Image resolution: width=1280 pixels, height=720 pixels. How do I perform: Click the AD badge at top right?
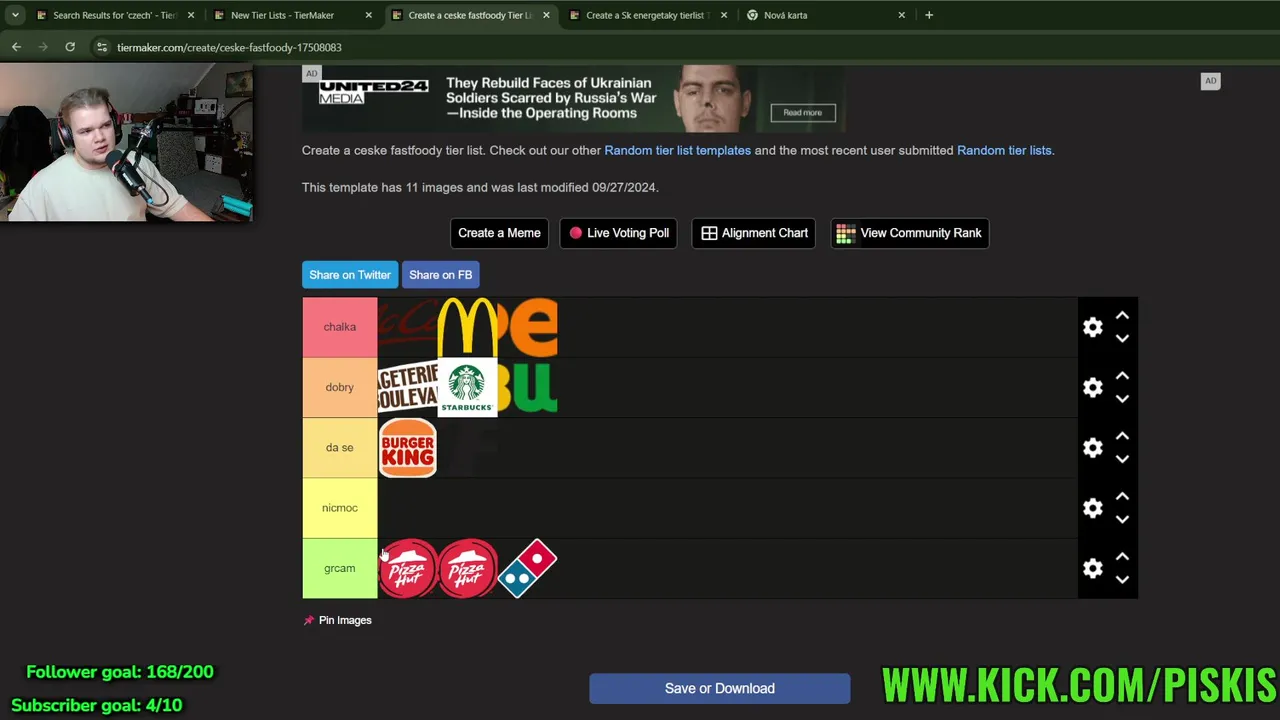point(1210,81)
